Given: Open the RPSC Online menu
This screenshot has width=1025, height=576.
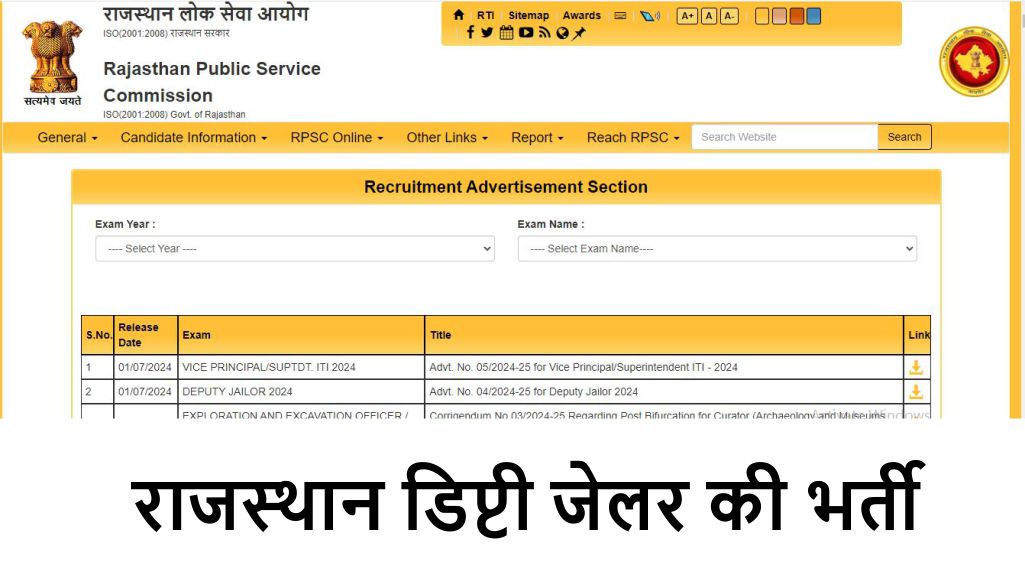Looking at the screenshot, I should [x=337, y=137].
